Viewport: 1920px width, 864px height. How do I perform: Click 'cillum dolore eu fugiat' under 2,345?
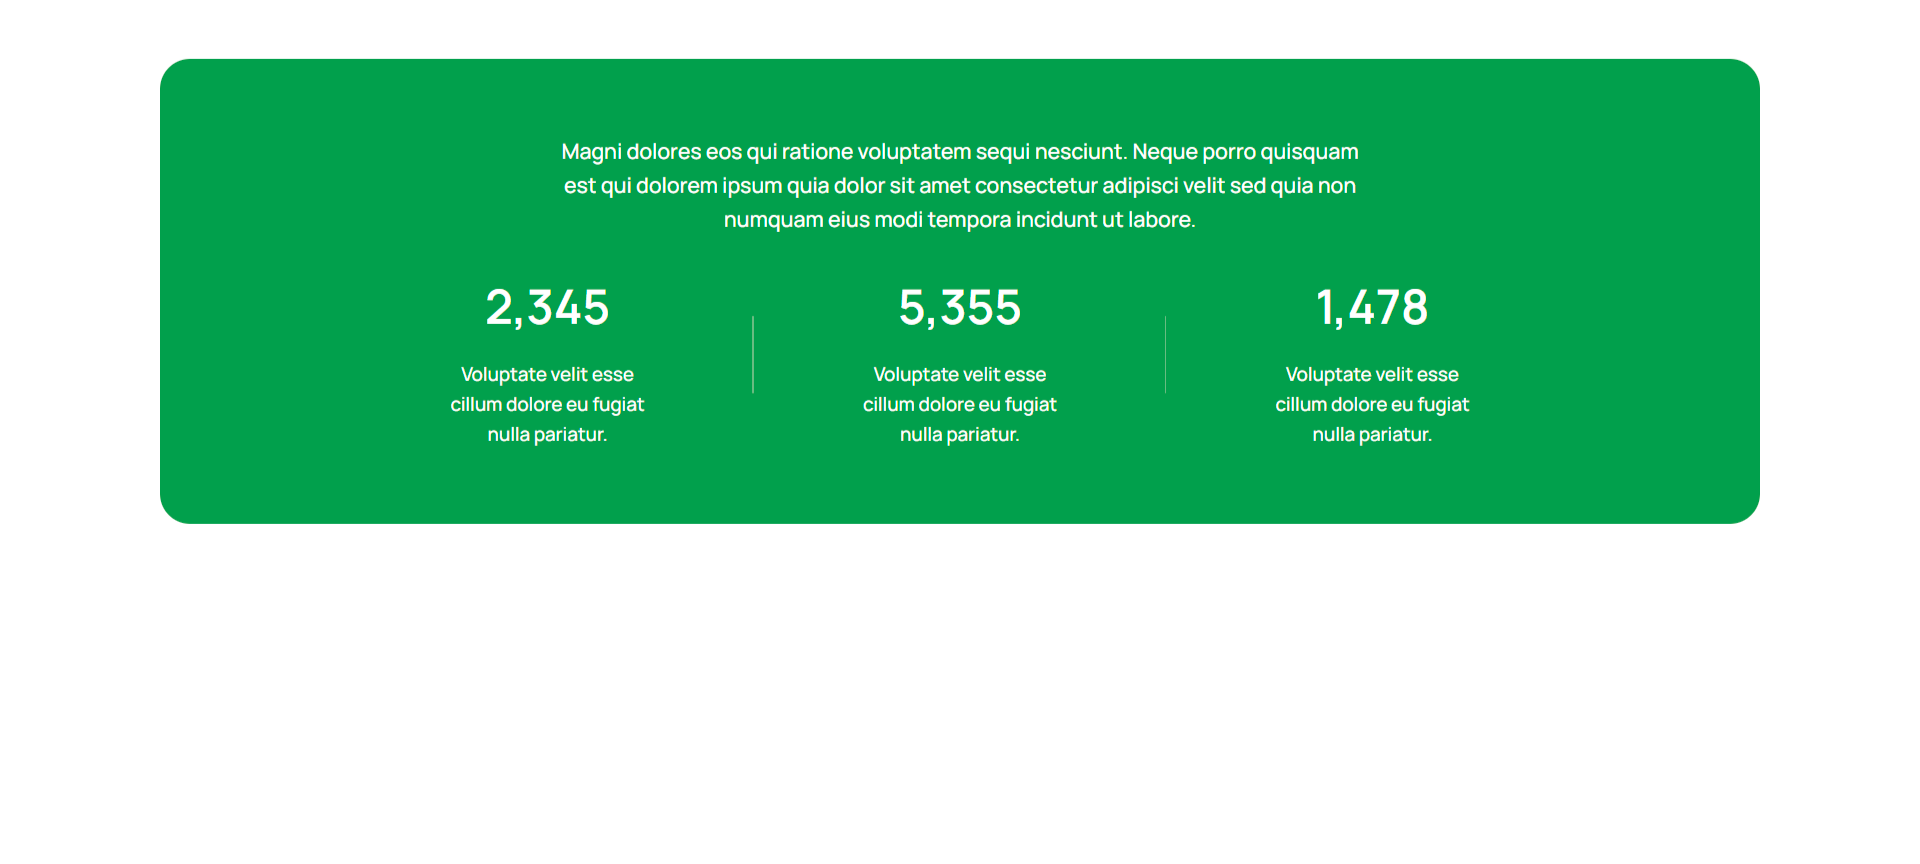click(547, 404)
